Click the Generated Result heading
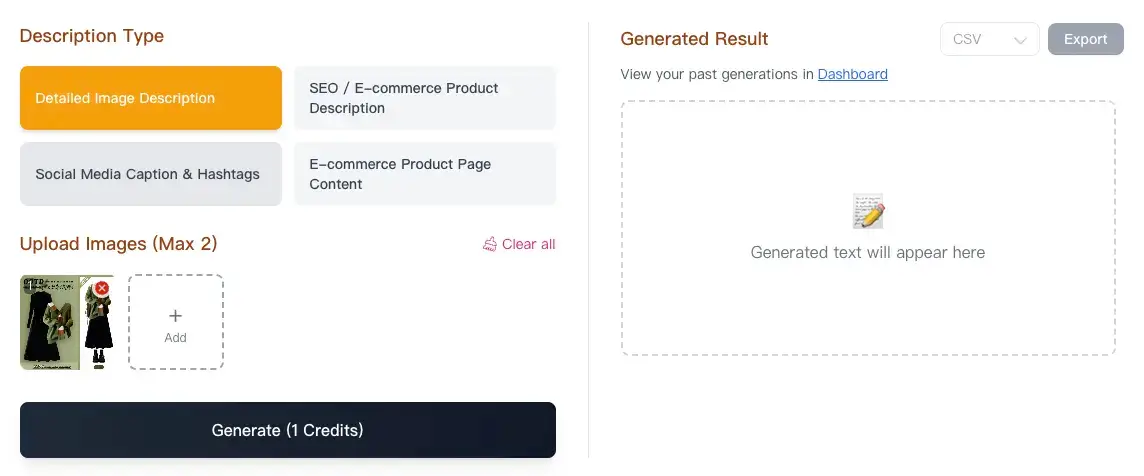Screen dimensions: 1144x476 [694, 39]
